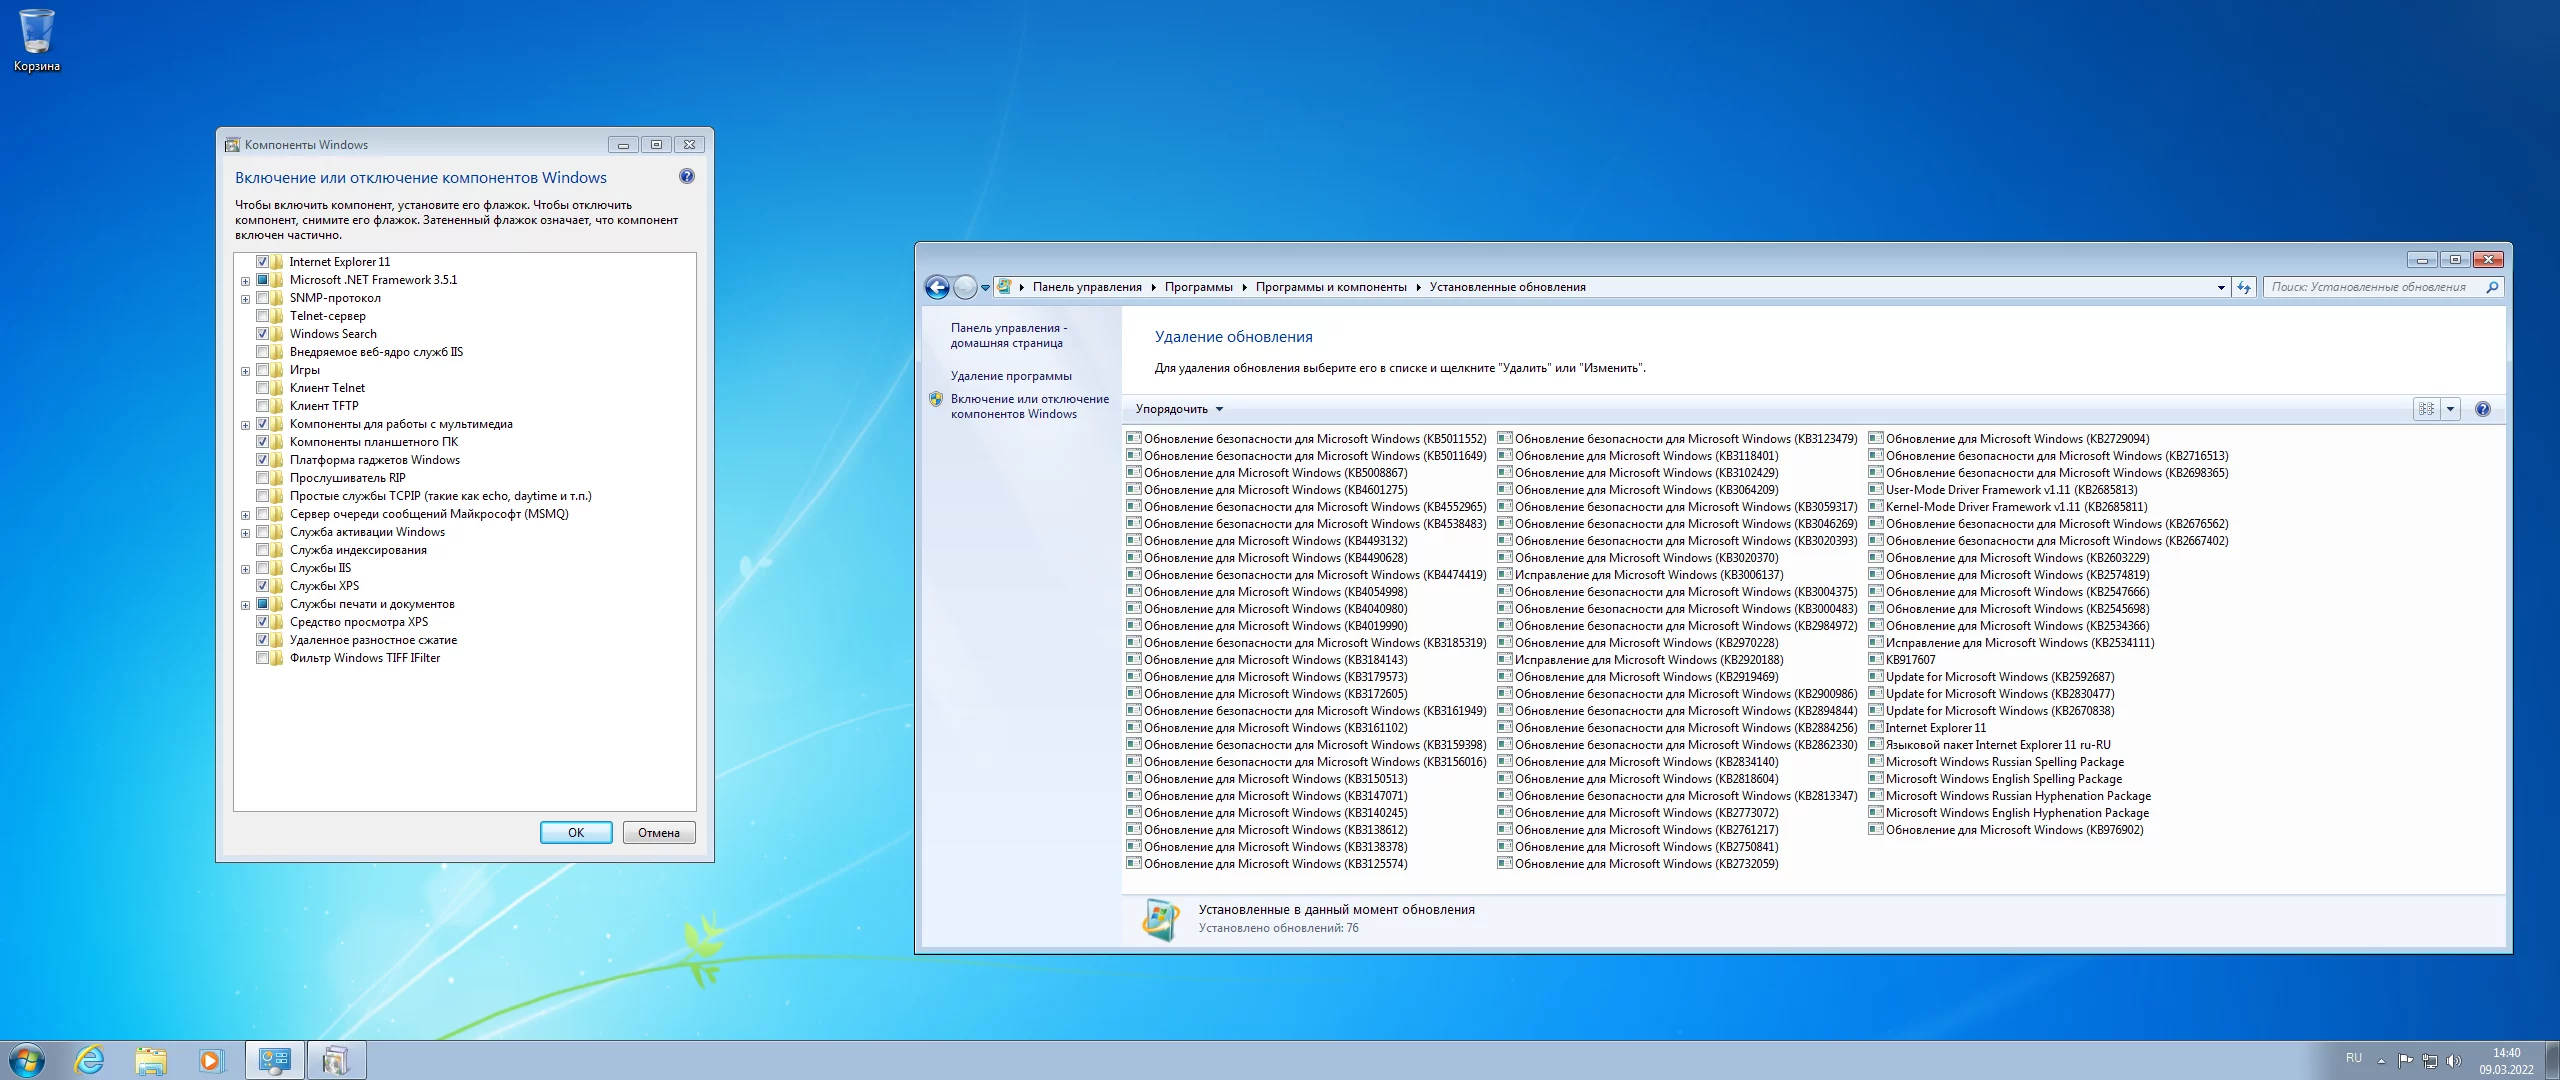This screenshot has width=2560, height=1080.
Task: Expand Microsoft .NET Framework 3.5.1 node
Action: click(x=245, y=281)
